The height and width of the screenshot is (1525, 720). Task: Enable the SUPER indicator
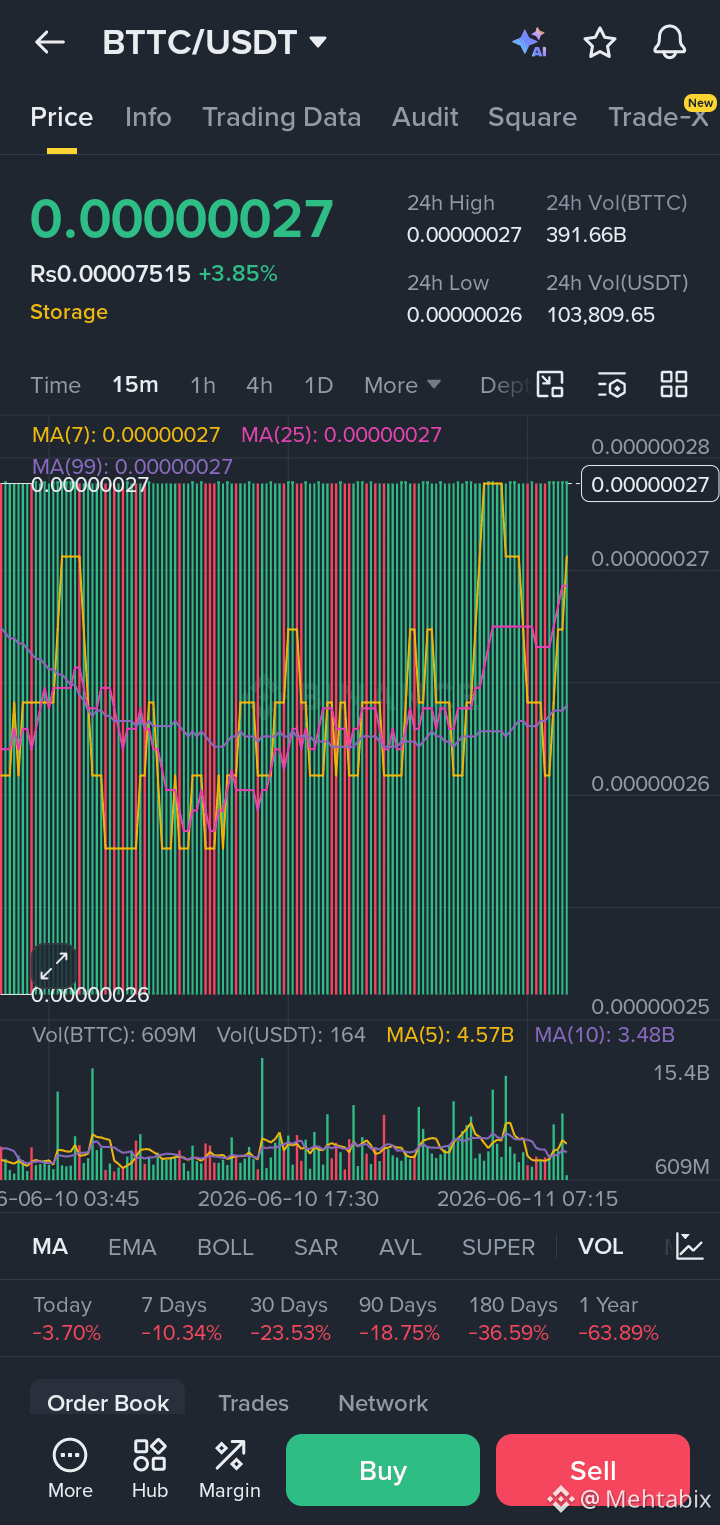click(x=499, y=1247)
